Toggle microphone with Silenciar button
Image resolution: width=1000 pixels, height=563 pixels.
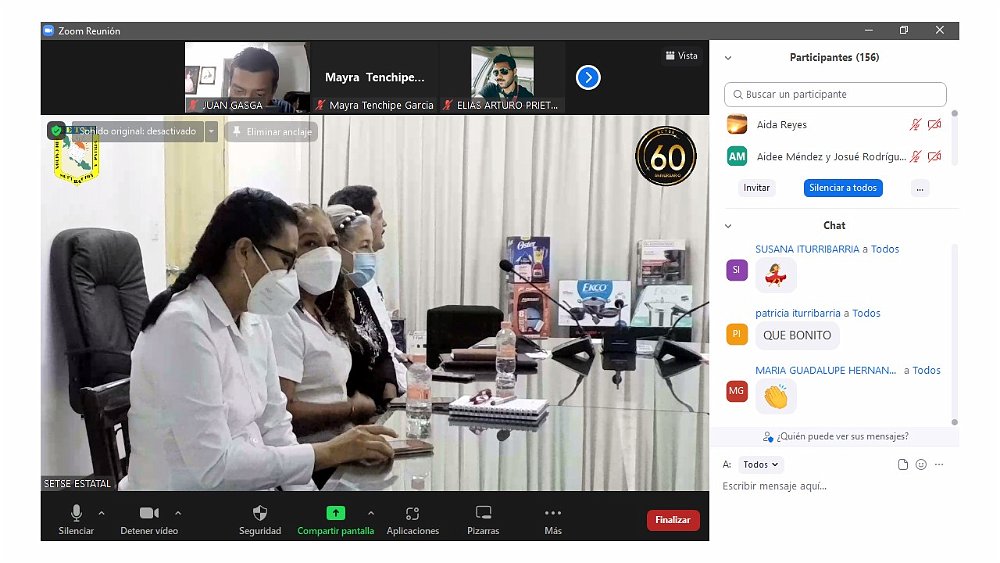[76, 513]
